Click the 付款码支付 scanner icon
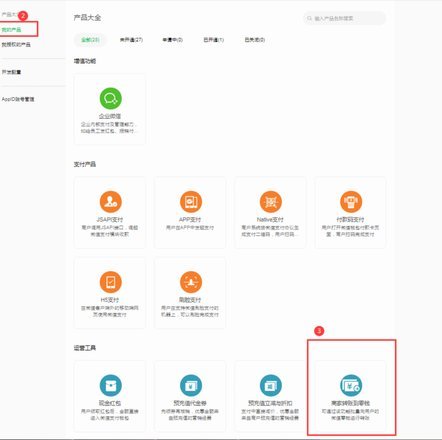 [x=351, y=202]
